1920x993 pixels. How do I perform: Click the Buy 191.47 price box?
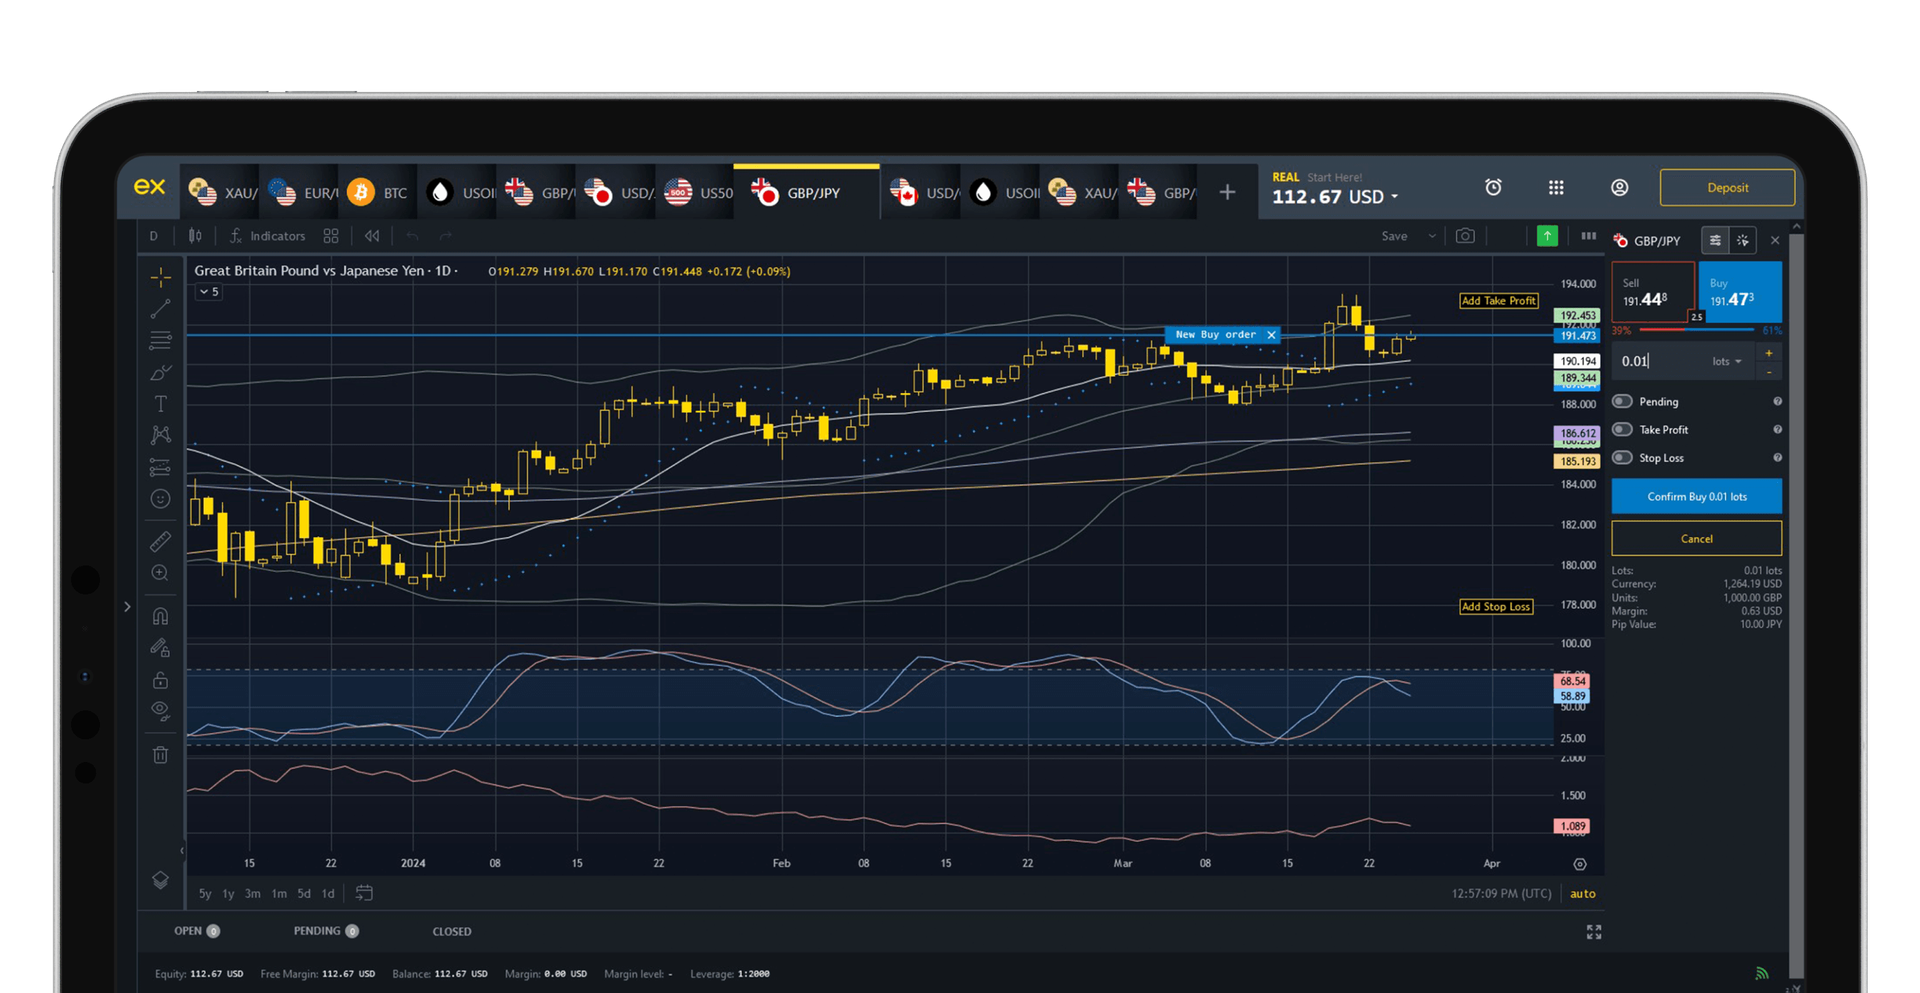(1739, 292)
